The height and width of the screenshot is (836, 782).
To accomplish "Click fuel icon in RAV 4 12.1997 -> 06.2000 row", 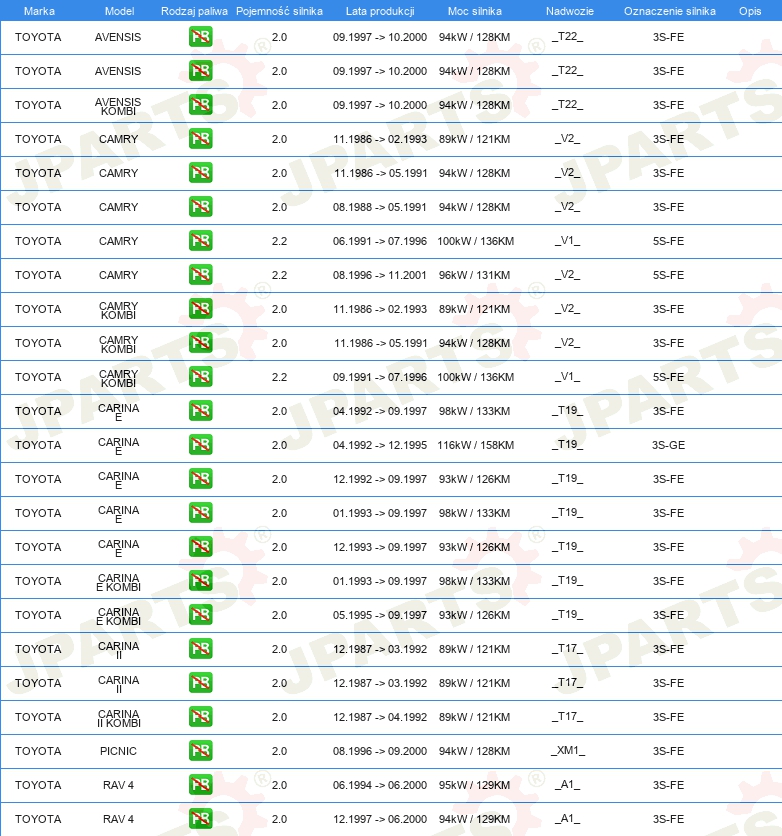I will pos(200,819).
